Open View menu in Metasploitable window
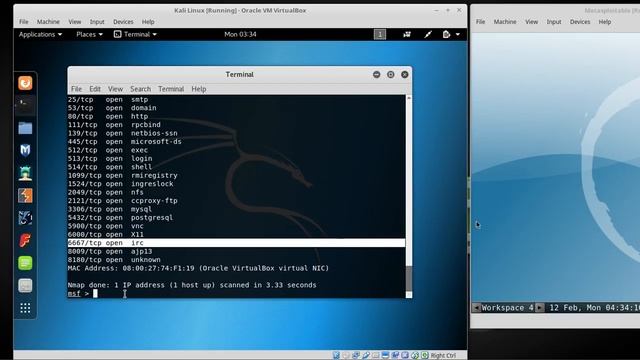Image resolution: width=640 pixels, height=360 pixels. click(x=531, y=22)
